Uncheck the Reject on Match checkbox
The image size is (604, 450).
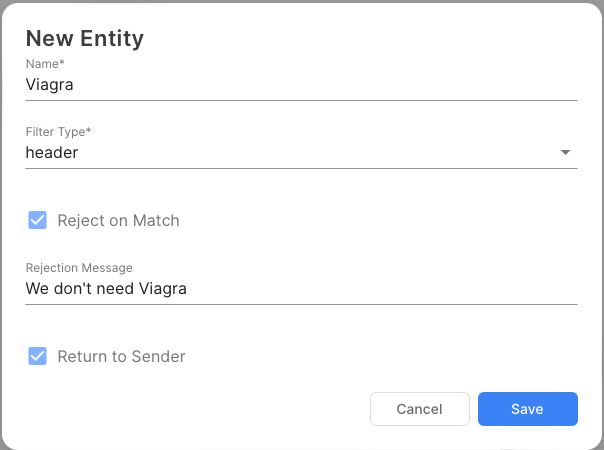pyautogui.click(x=38, y=220)
